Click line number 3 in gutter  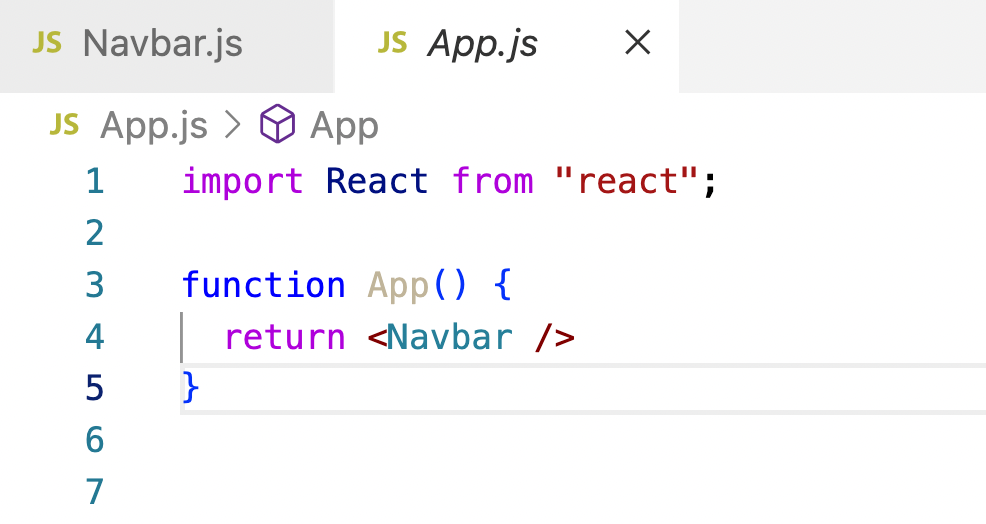[94, 285]
